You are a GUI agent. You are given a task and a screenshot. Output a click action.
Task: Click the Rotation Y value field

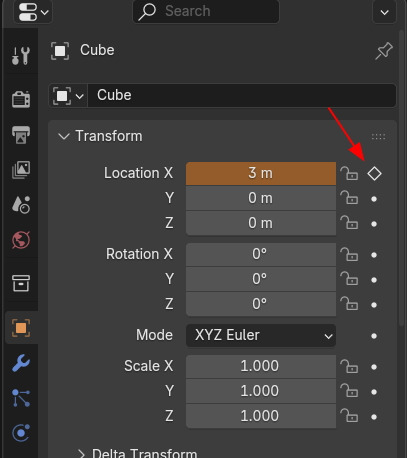coord(261,279)
